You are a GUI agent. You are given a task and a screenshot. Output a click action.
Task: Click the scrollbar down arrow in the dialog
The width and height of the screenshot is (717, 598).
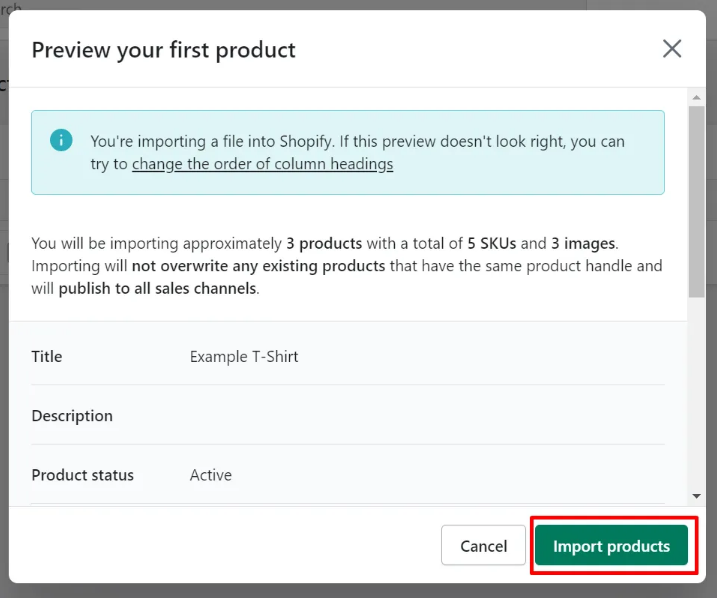click(x=696, y=495)
